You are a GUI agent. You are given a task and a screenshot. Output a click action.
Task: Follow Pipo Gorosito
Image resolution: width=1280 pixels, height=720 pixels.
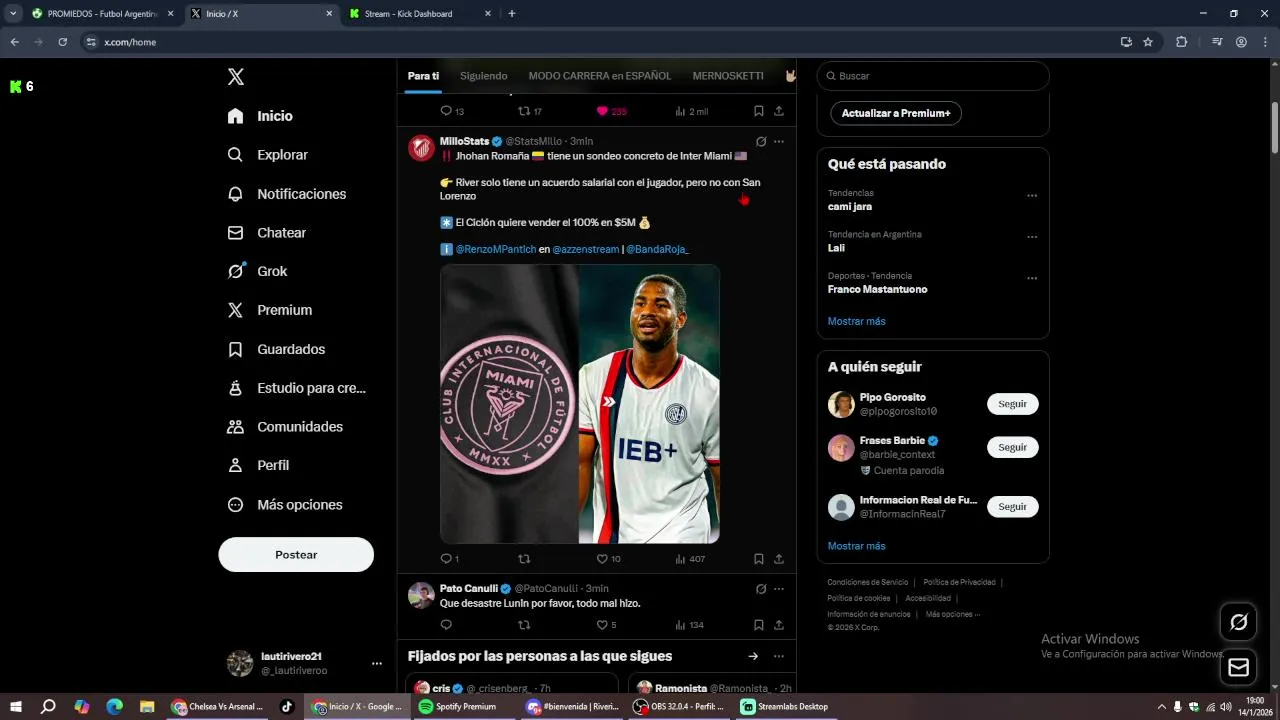coord(1013,404)
